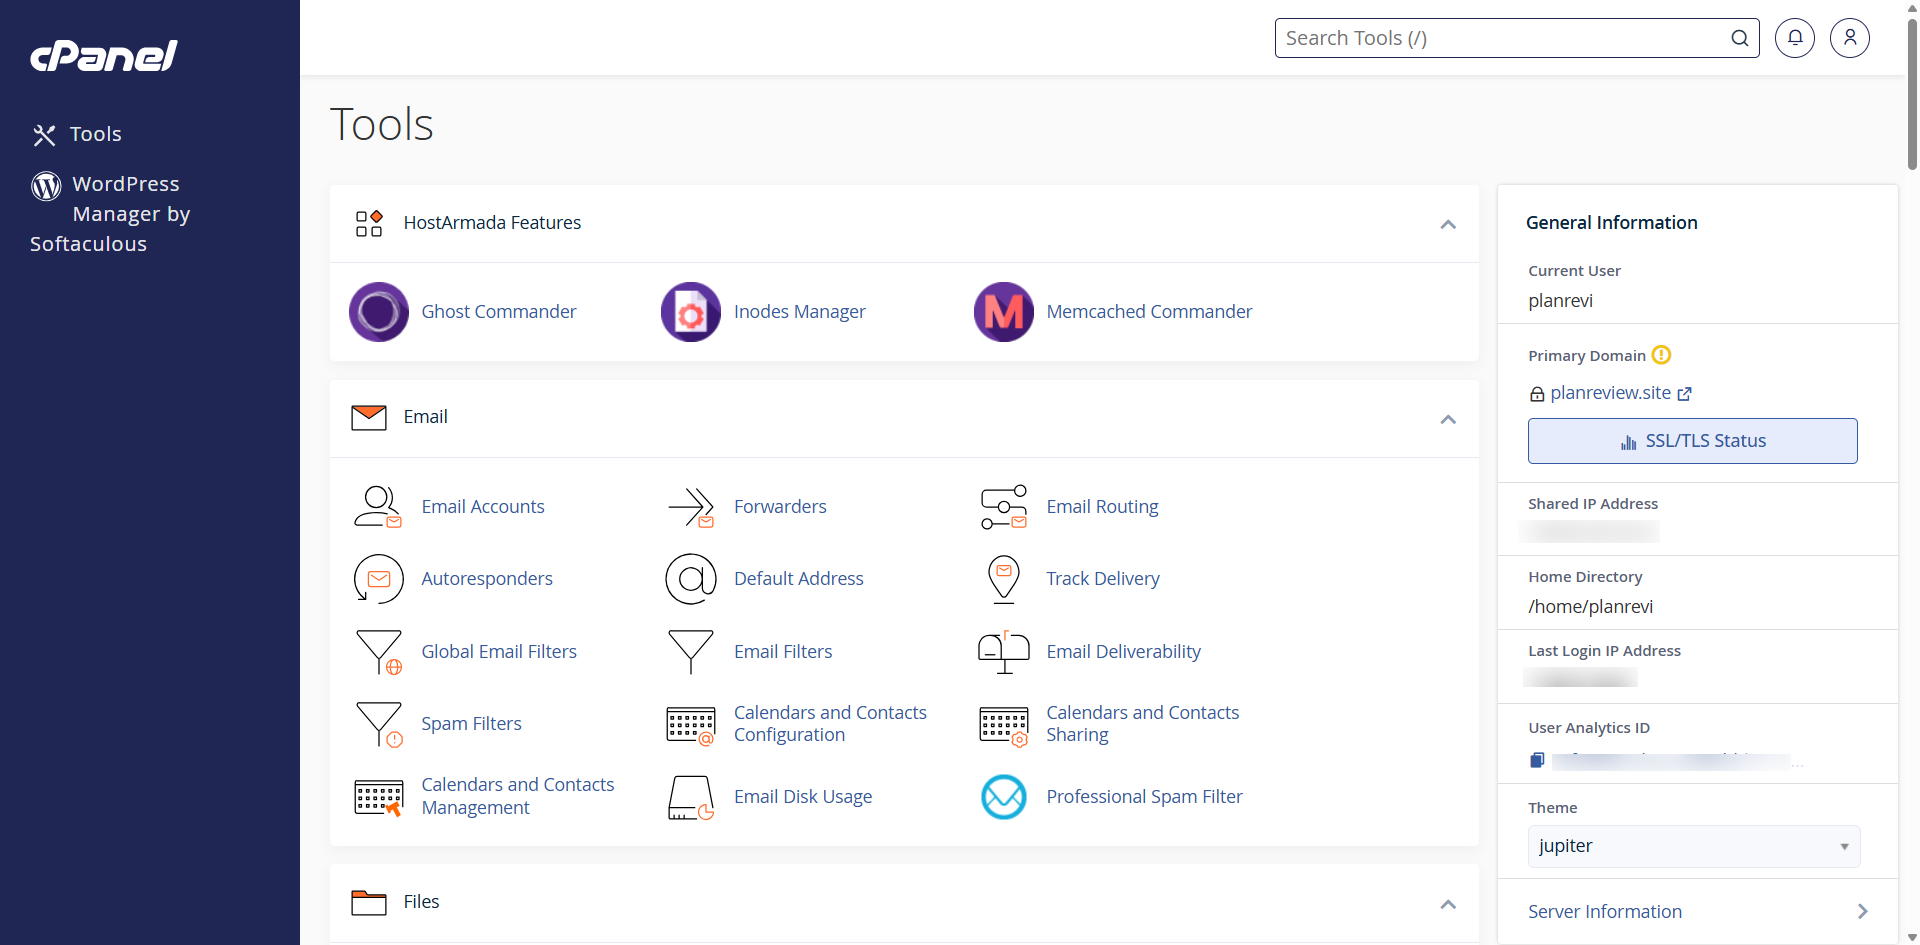
Task: Collapse the HostArmada Features section
Action: [x=1448, y=224]
